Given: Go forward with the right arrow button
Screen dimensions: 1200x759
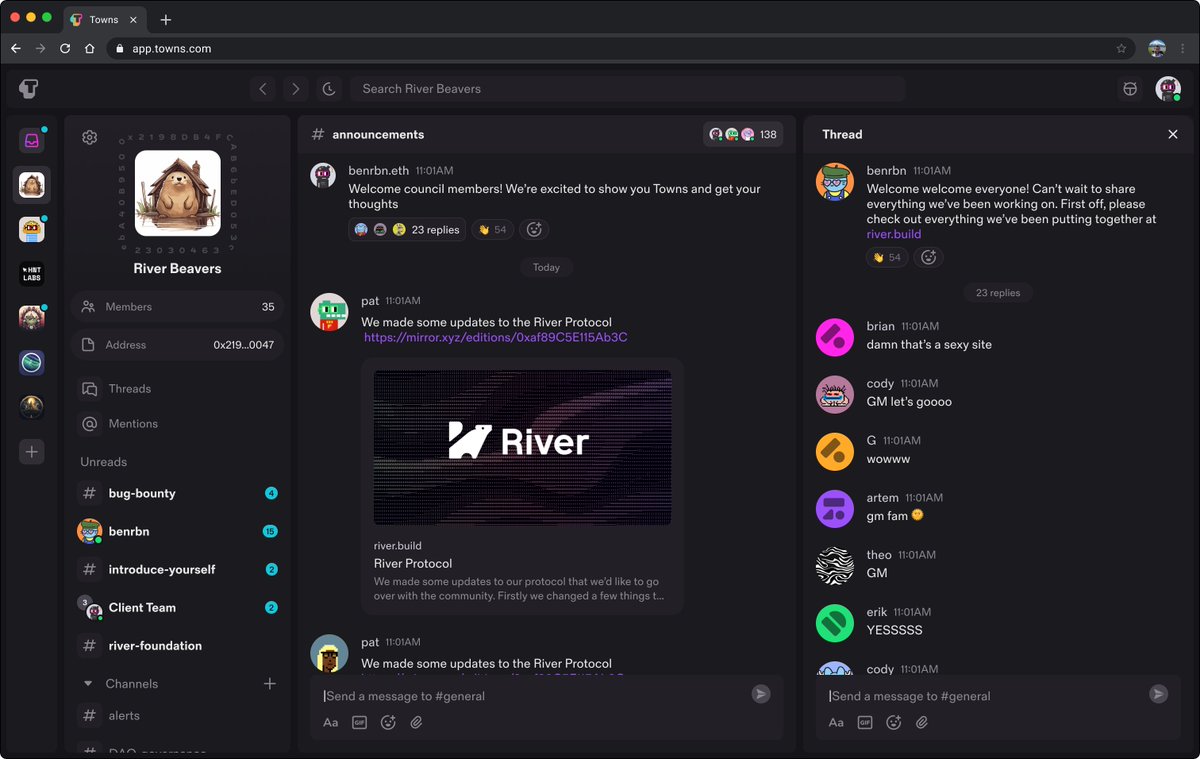Looking at the screenshot, I should point(295,89).
